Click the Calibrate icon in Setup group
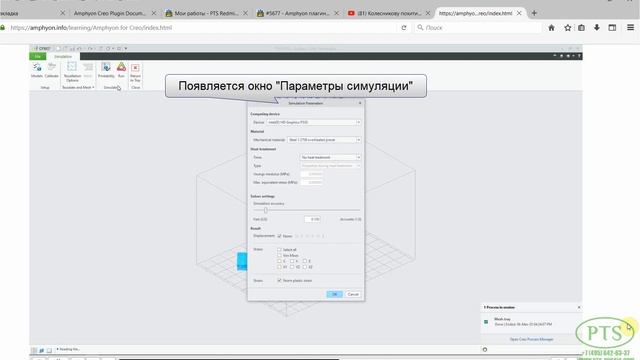 tap(52, 69)
